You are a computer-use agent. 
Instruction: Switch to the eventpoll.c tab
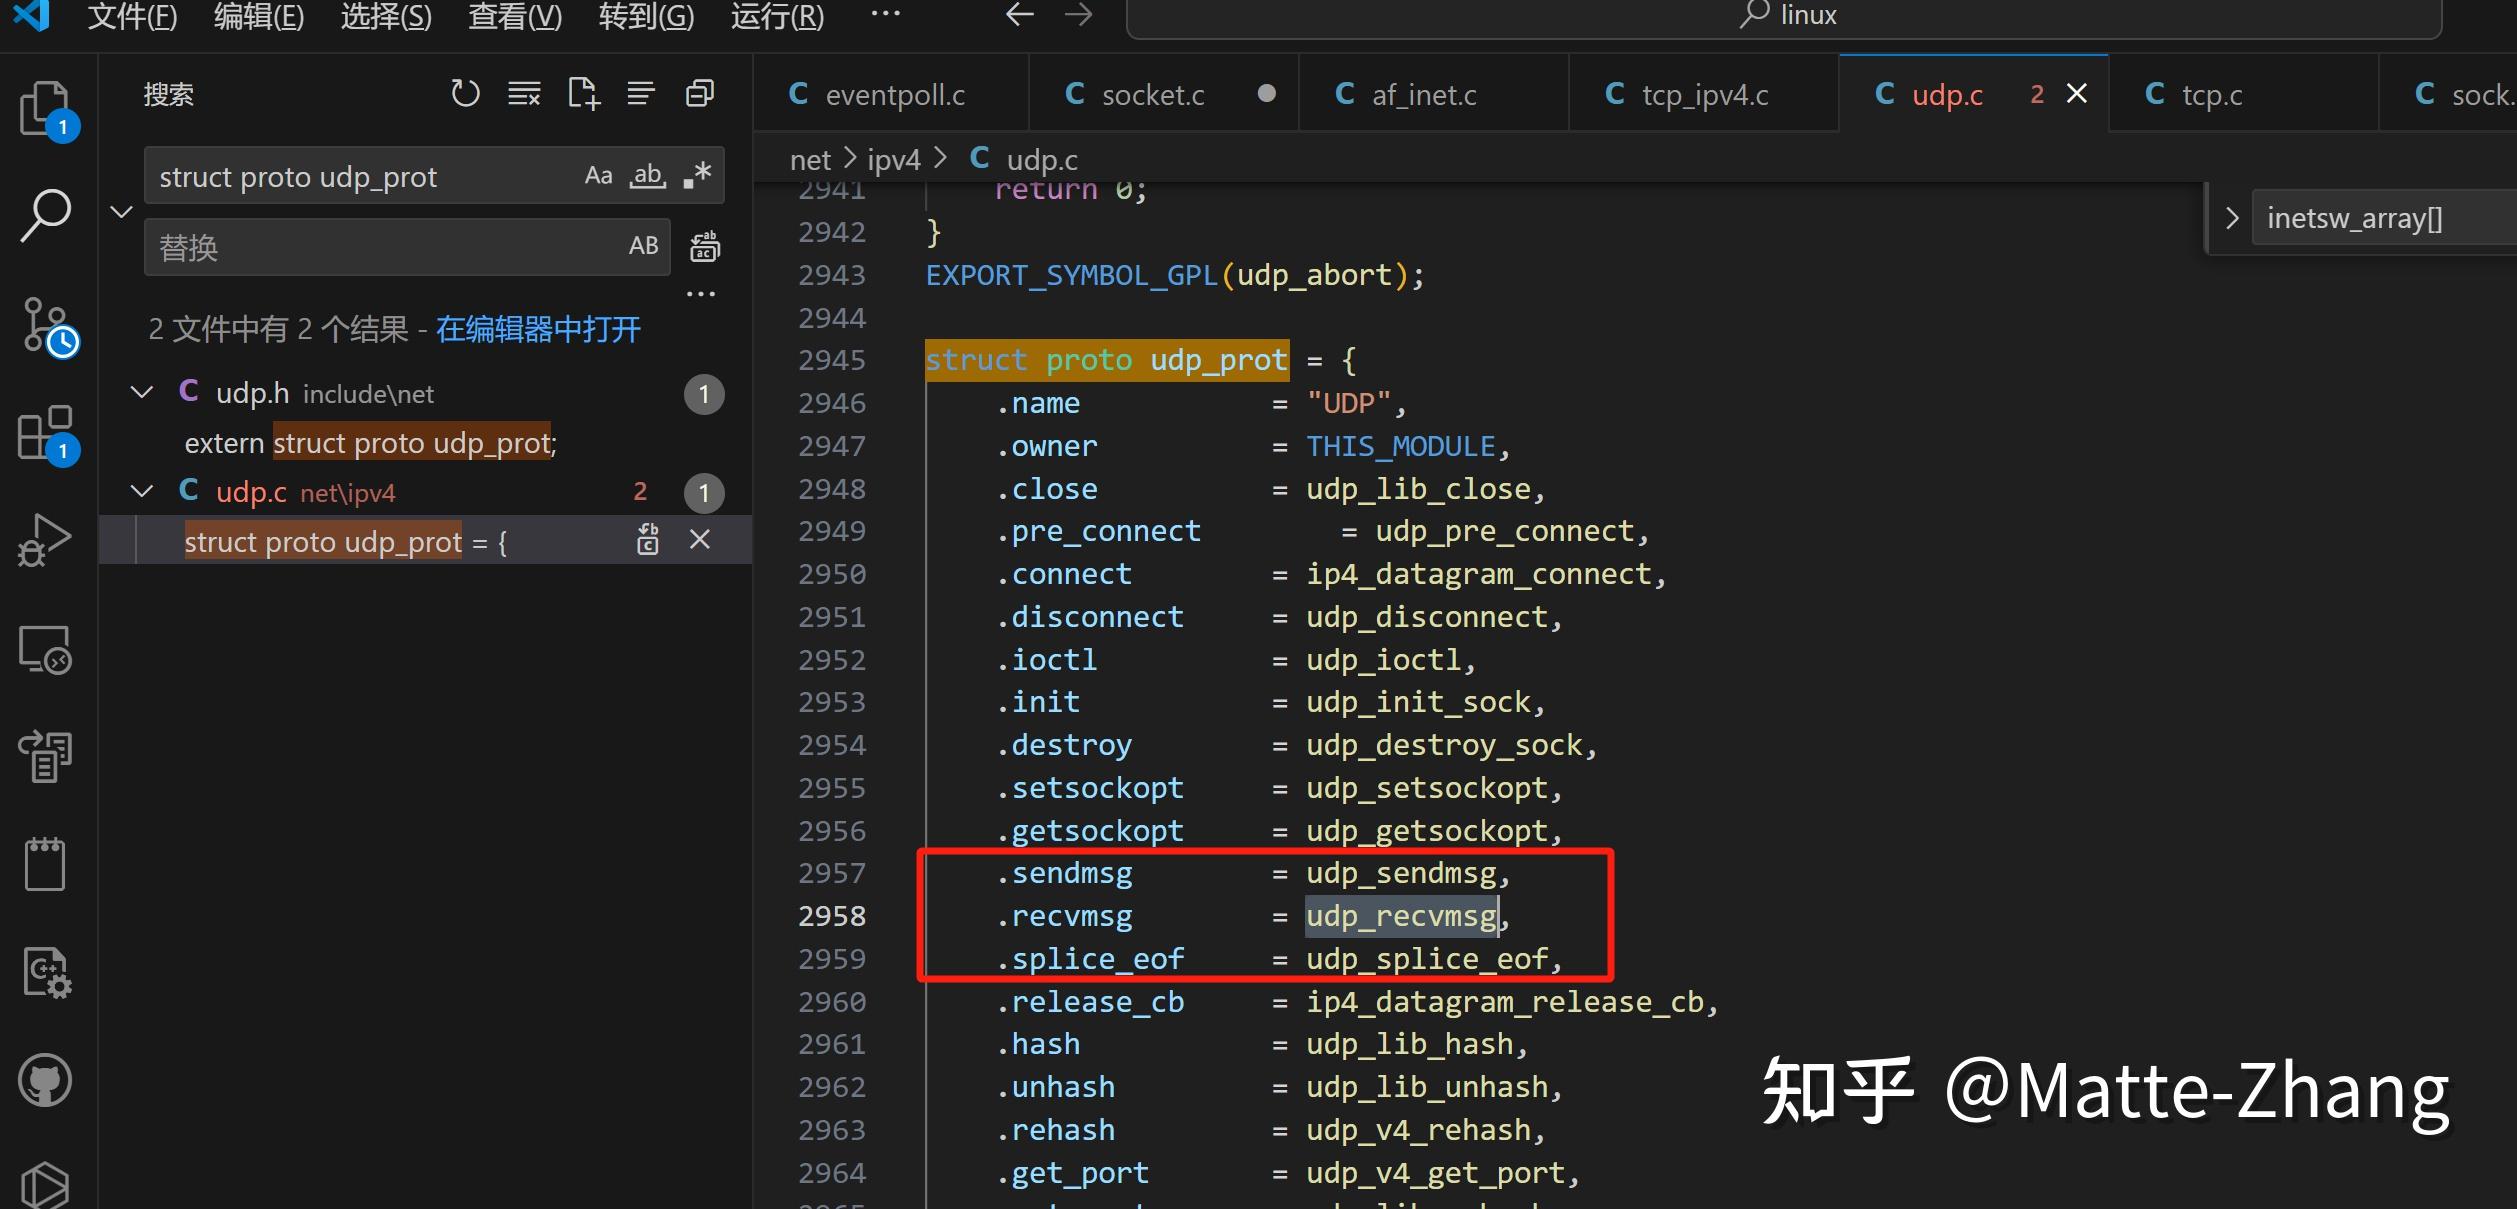point(891,95)
